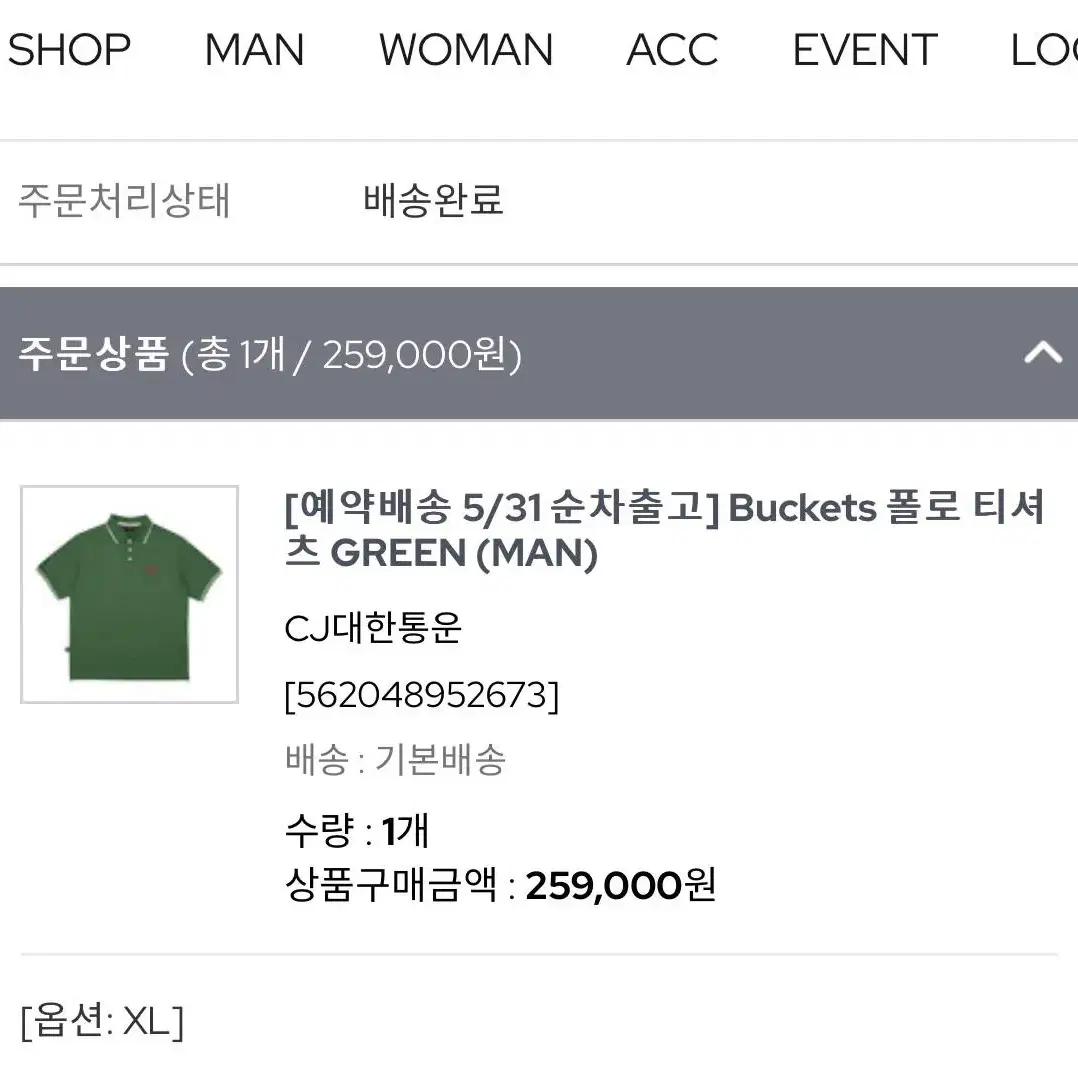The width and height of the screenshot is (1078, 1078).
Task: Open the ACC category menu
Action: point(672,50)
